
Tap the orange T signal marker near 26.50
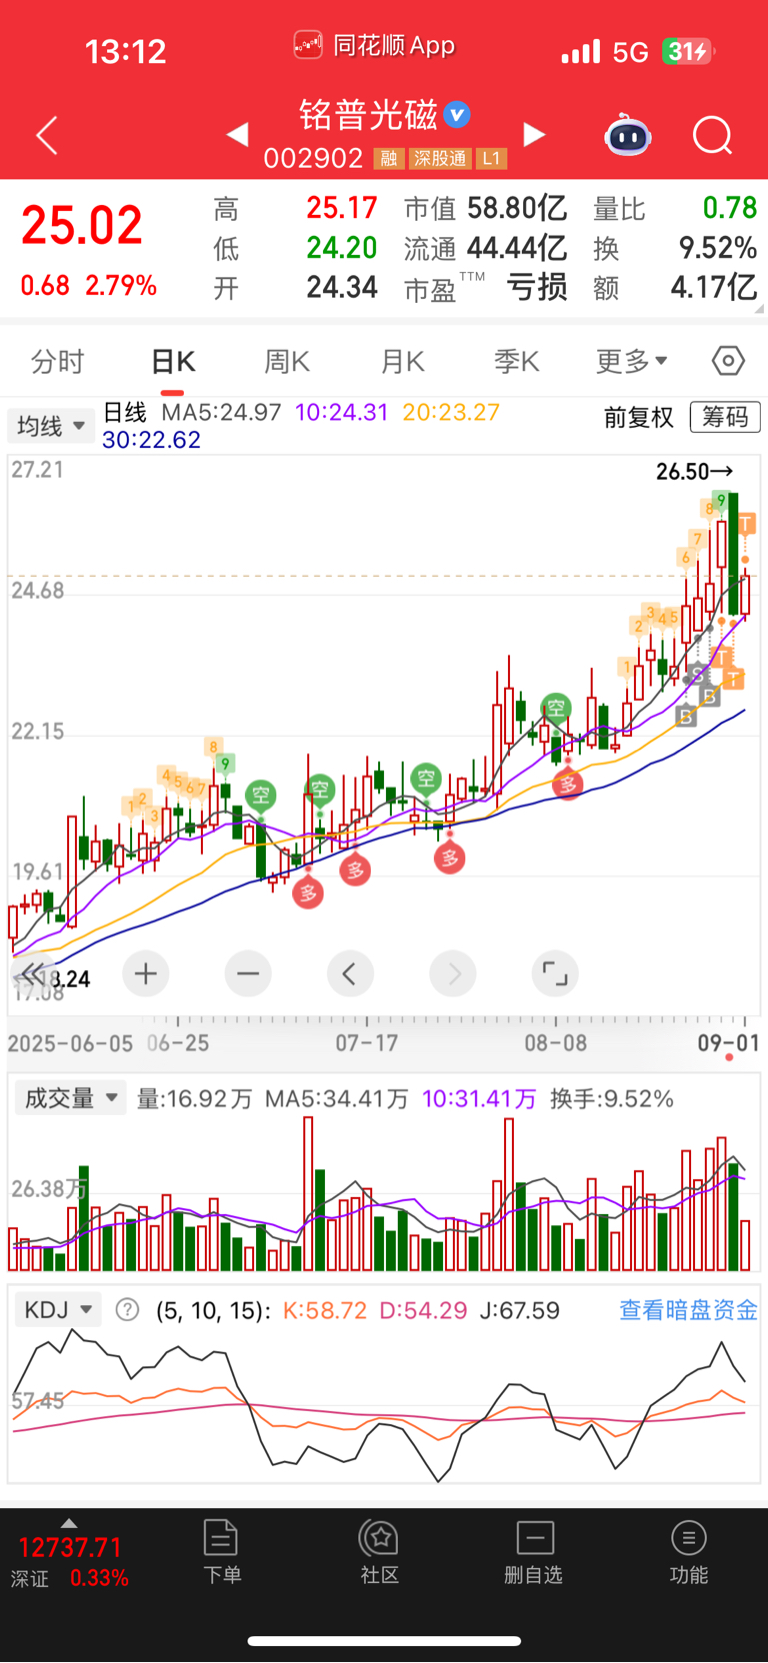tap(745, 523)
